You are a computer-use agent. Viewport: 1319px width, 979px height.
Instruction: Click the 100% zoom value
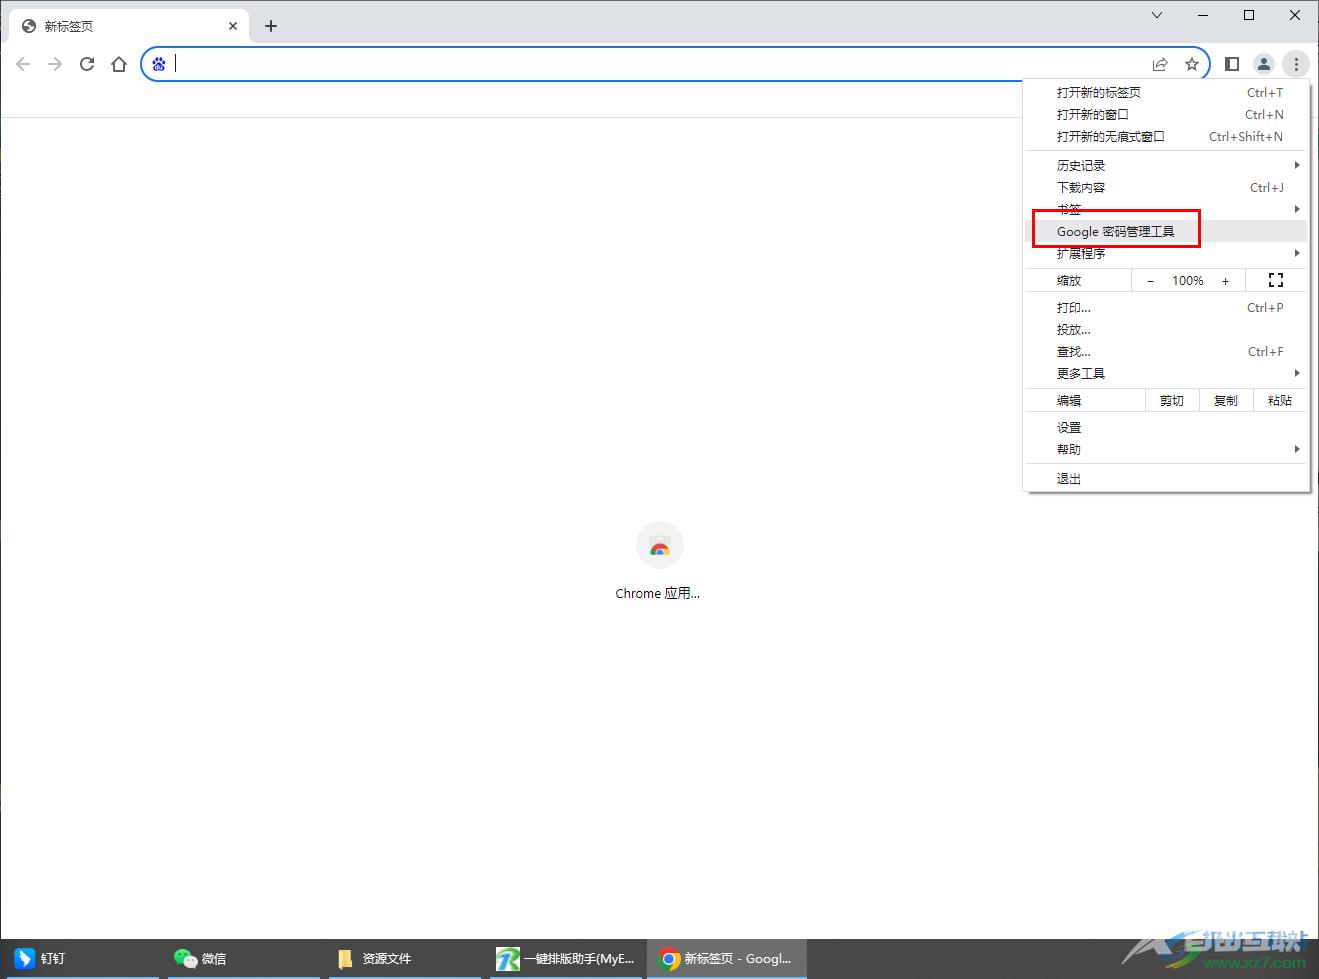[1188, 281]
